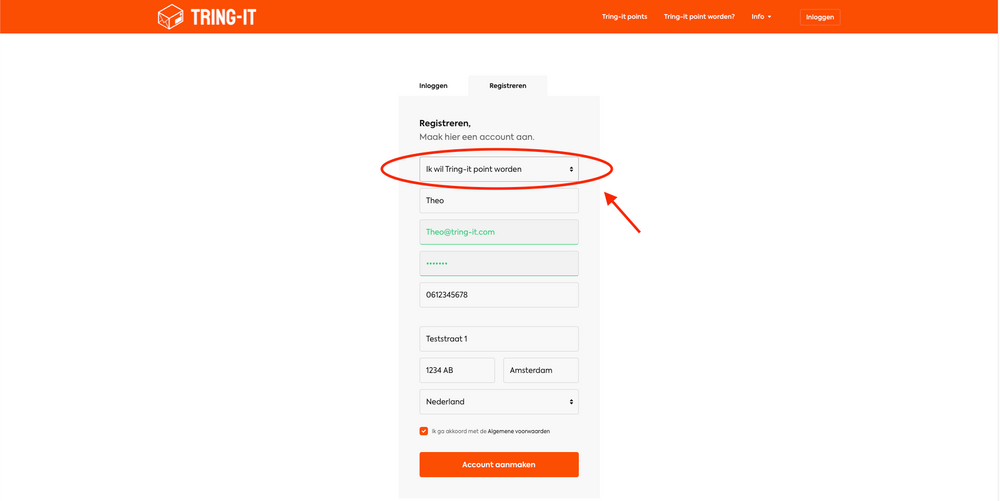Screen dimensions: 1000x501
Task: Focus the name field containing Theo
Action: point(499,201)
